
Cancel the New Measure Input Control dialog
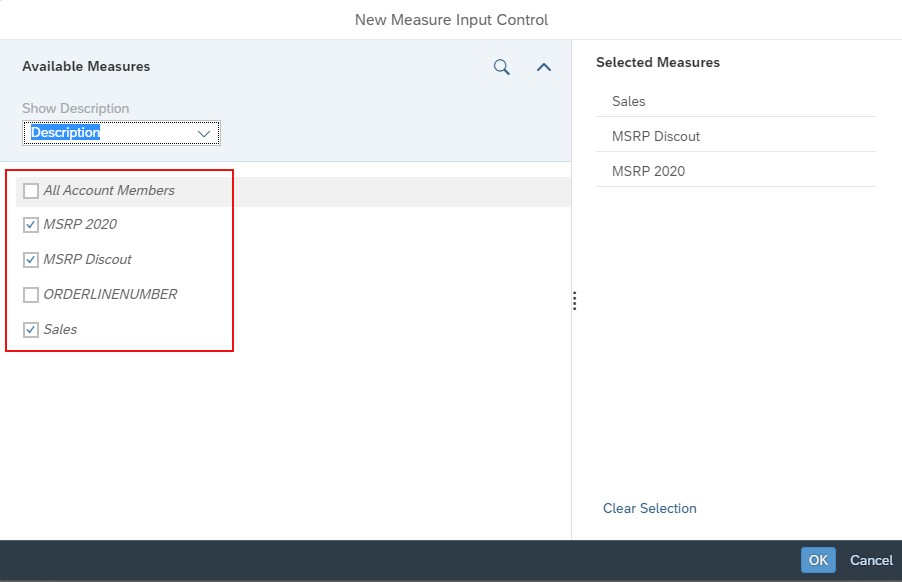click(869, 560)
